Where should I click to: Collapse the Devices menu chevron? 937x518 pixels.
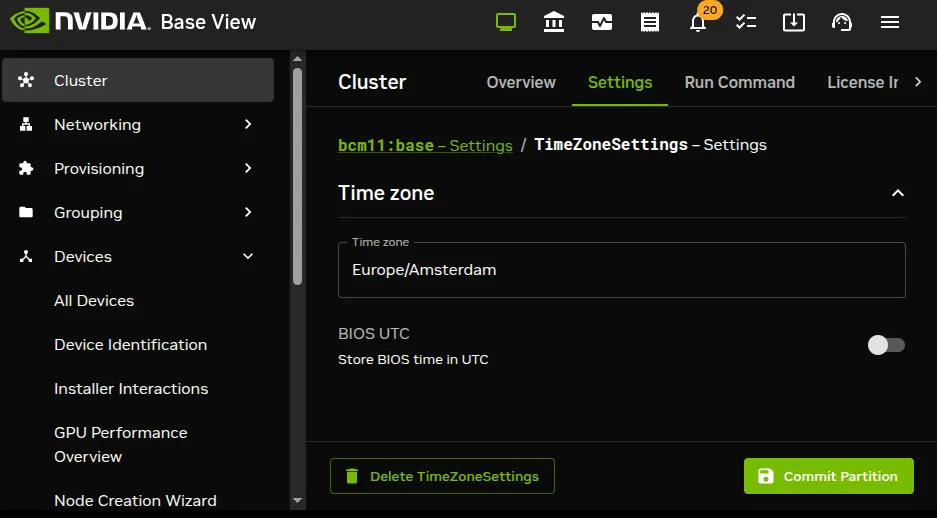coord(248,256)
